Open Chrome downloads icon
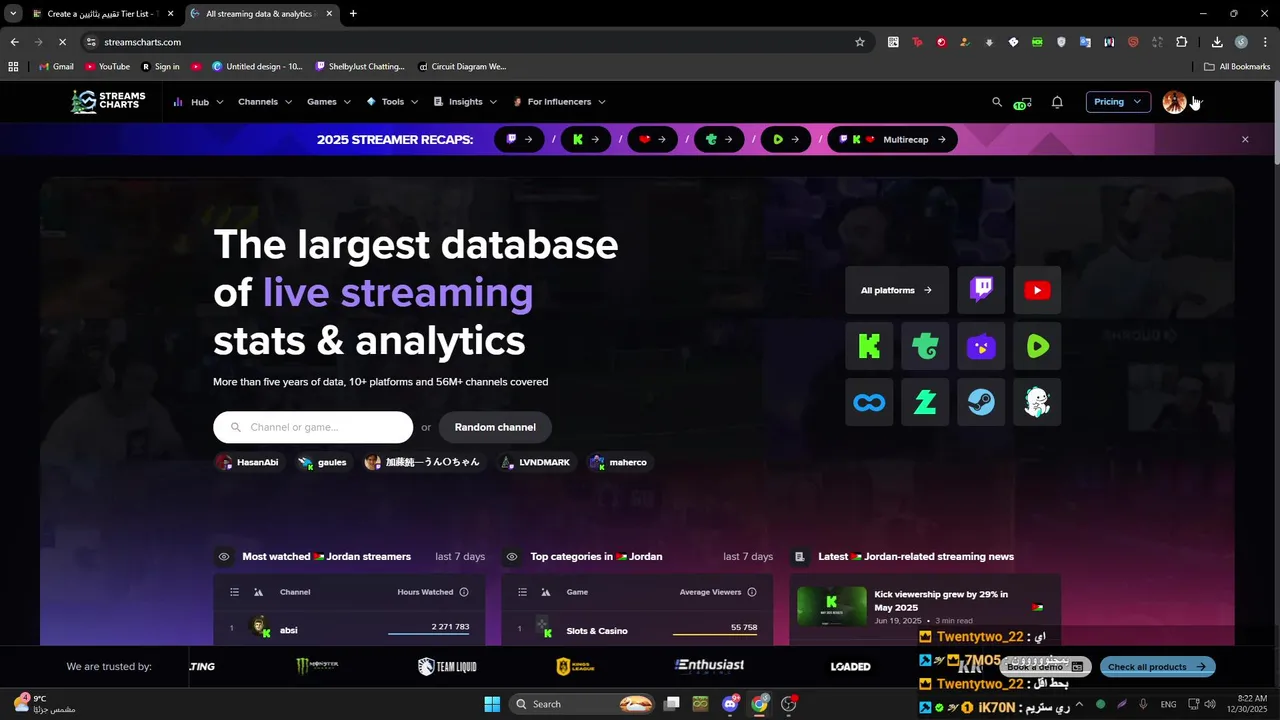The image size is (1280, 720). tap(1217, 42)
